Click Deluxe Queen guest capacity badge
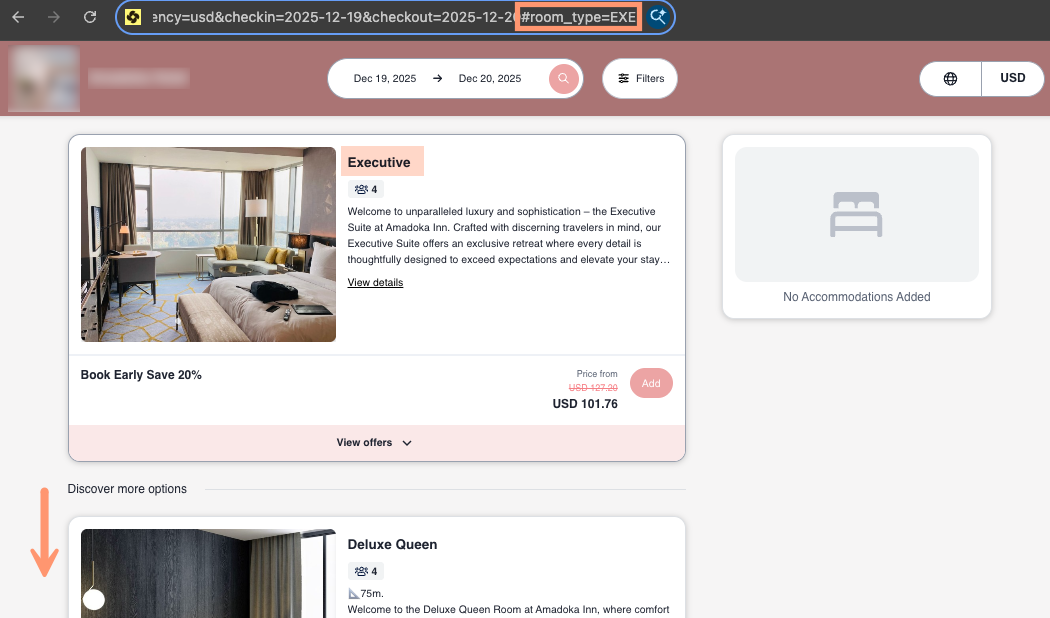 click(366, 571)
